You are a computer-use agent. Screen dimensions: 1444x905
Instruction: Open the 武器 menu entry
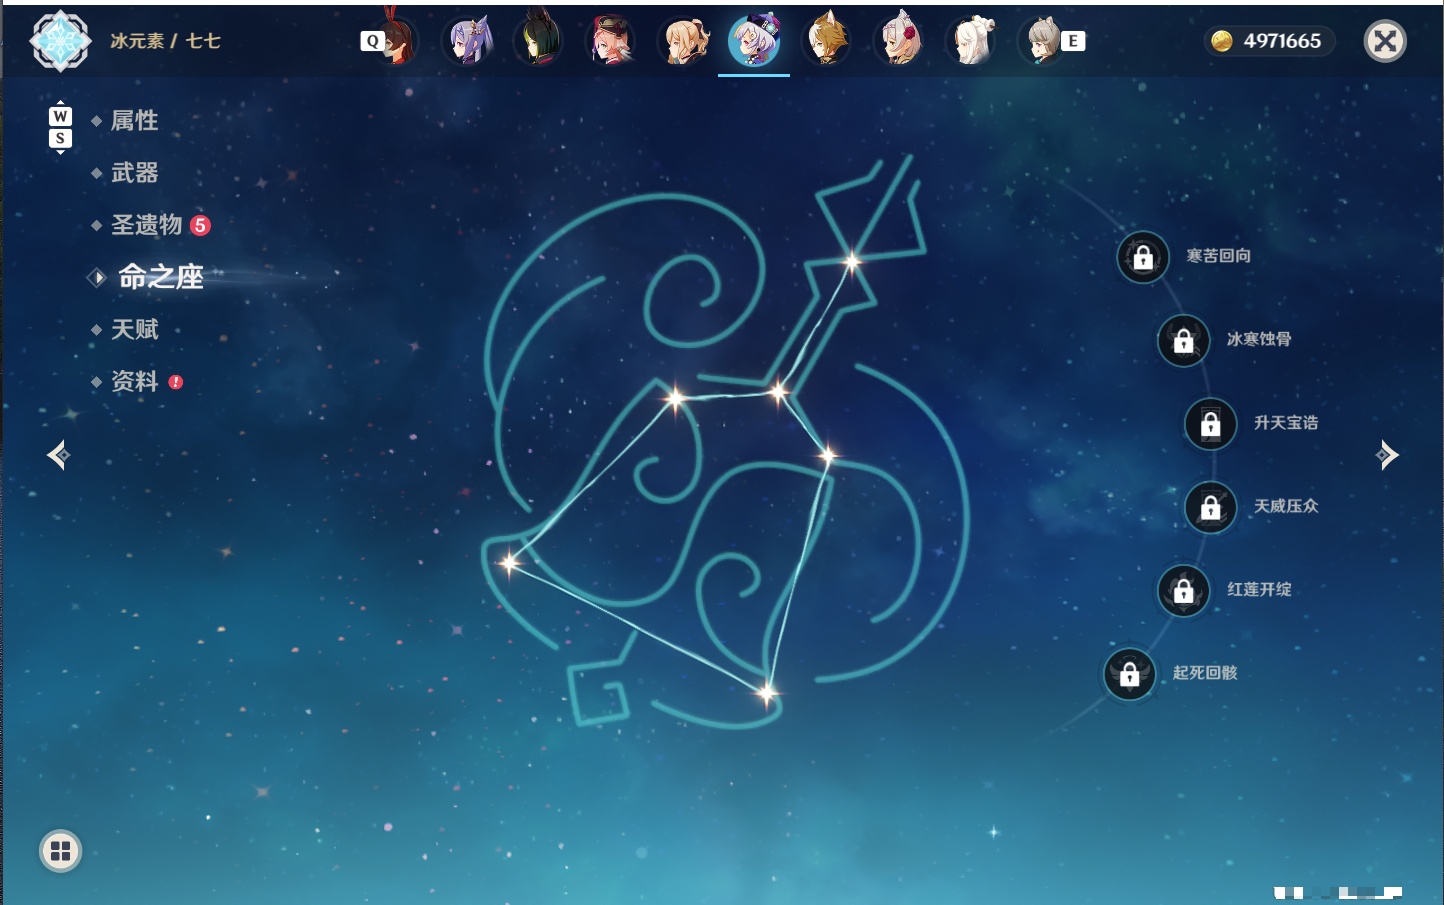[x=134, y=173]
